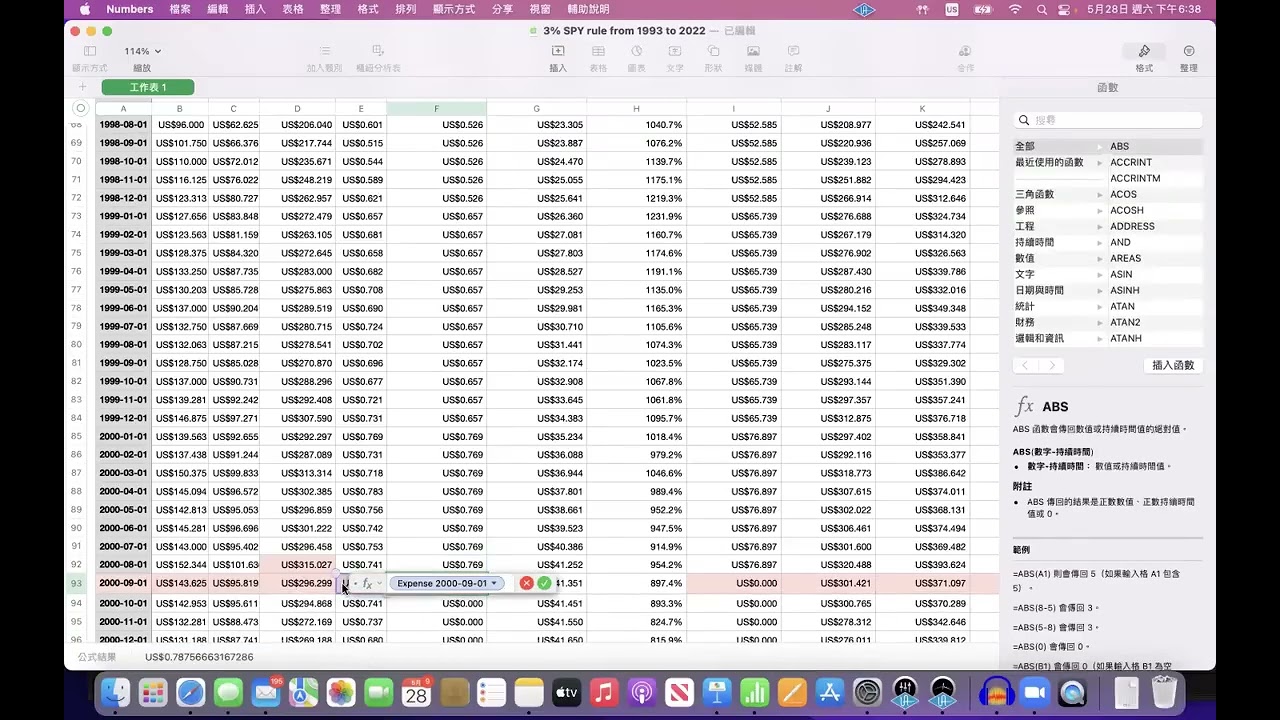Click cell US$315.027 in row 92
The height and width of the screenshot is (720, 1280).
tap(297, 565)
